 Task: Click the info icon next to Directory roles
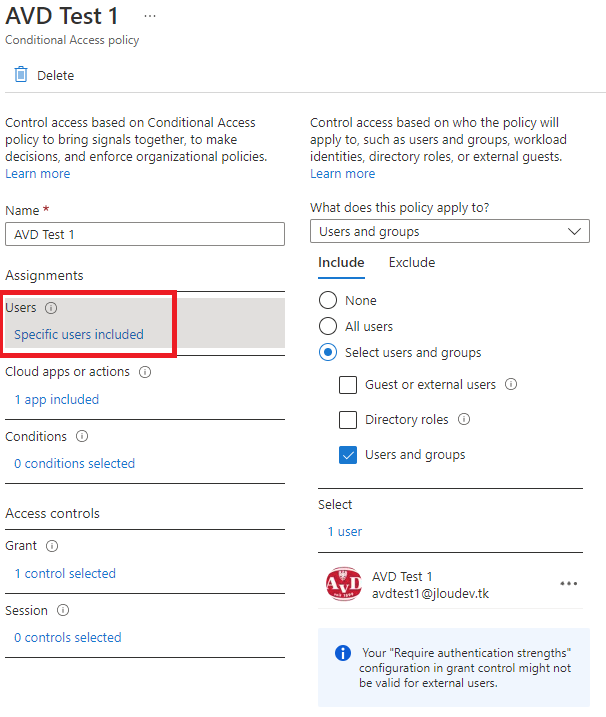[464, 419]
